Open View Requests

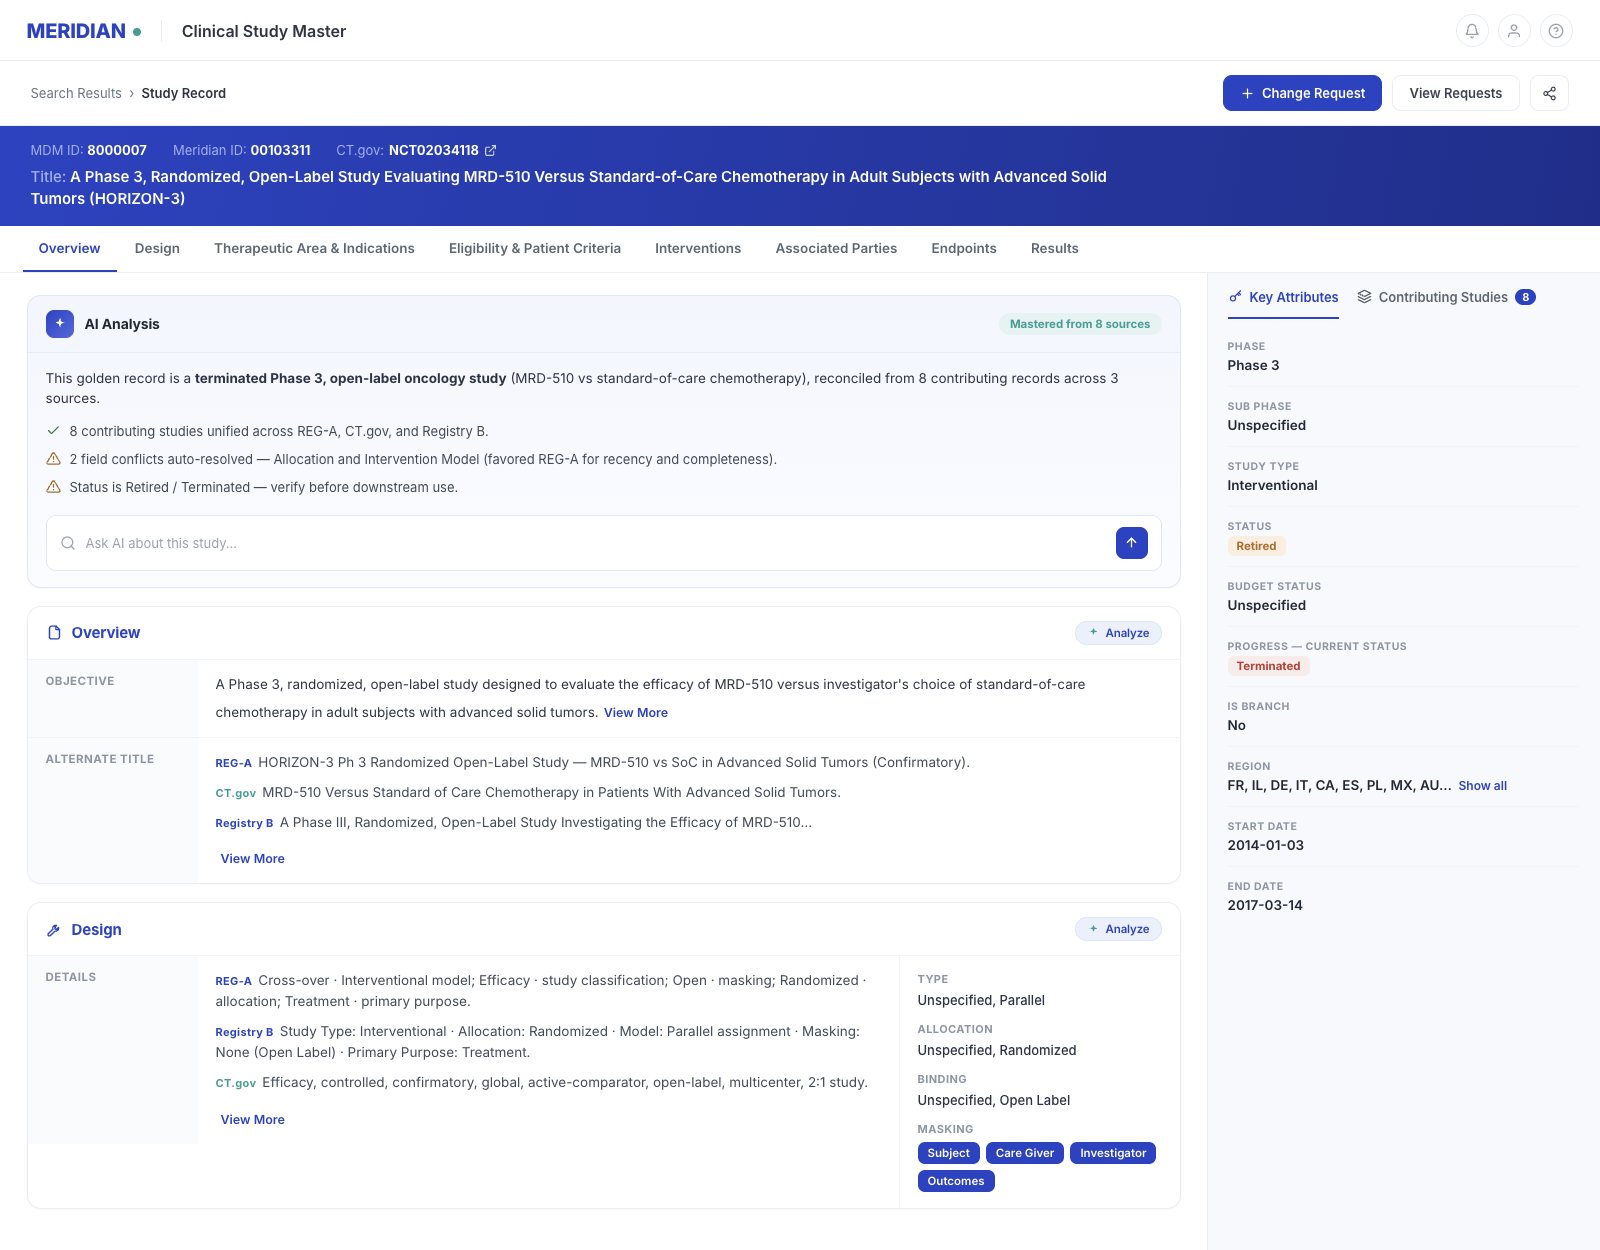1455,93
